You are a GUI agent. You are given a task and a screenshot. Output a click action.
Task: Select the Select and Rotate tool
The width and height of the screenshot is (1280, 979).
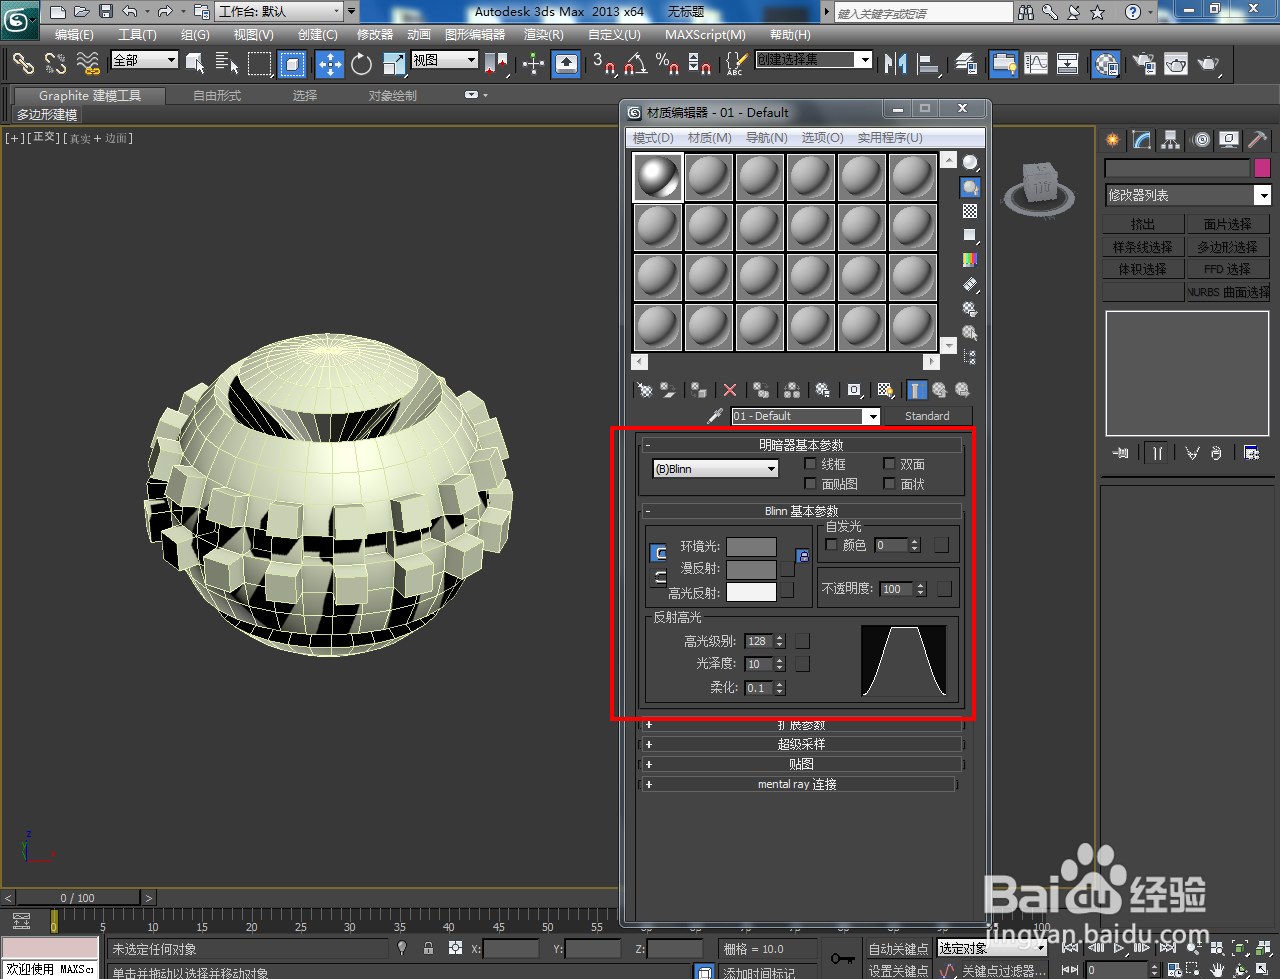point(360,64)
